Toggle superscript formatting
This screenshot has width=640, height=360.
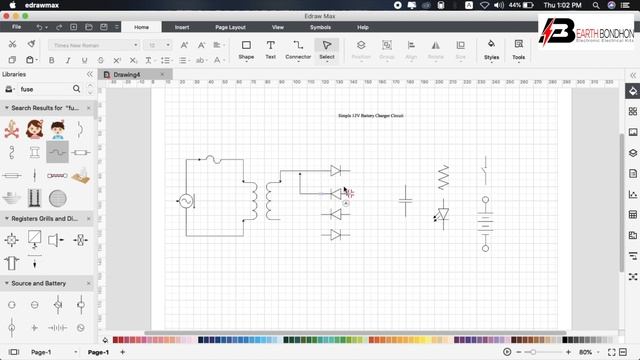[x=117, y=60]
